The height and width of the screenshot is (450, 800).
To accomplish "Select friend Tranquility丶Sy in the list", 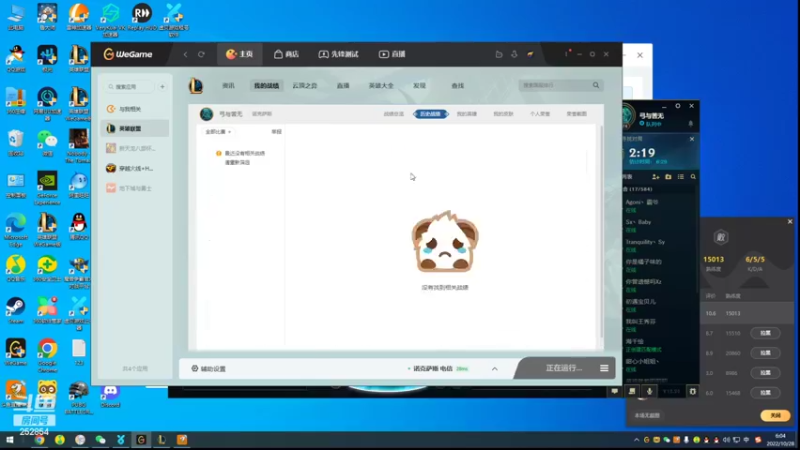I will (x=658, y=245).
